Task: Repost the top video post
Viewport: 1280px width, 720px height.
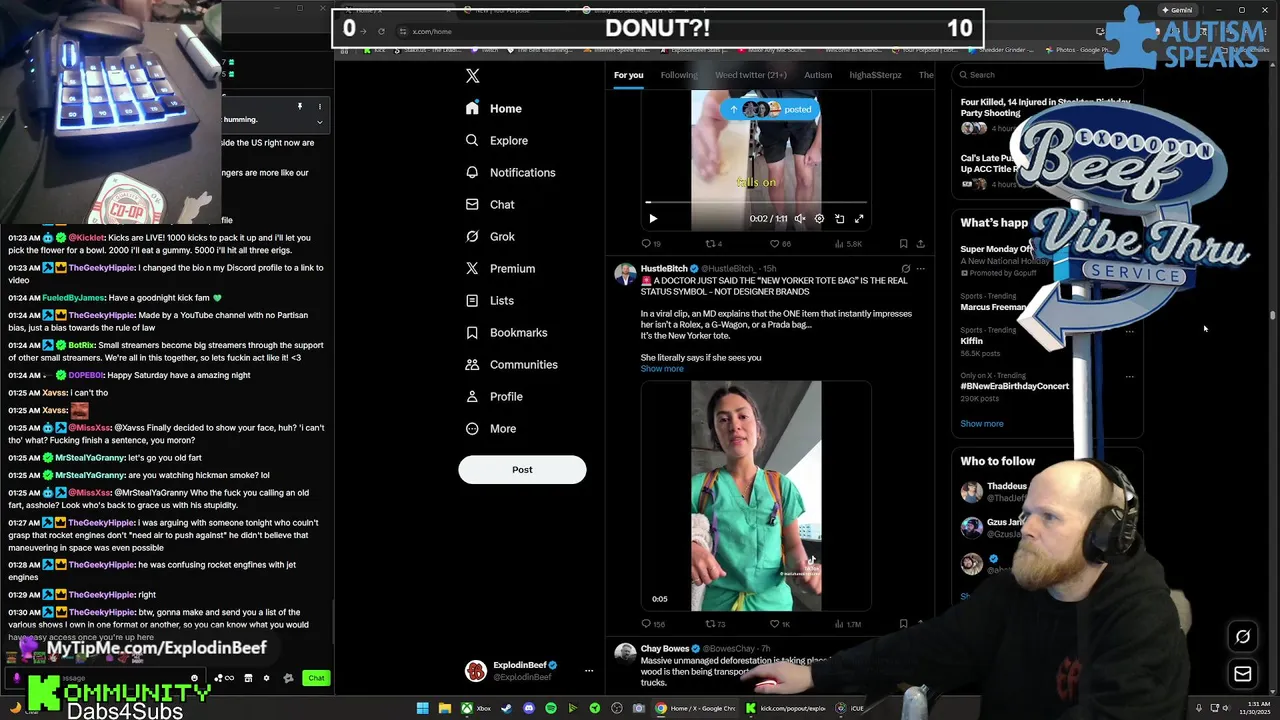Action: coord(714,243)
